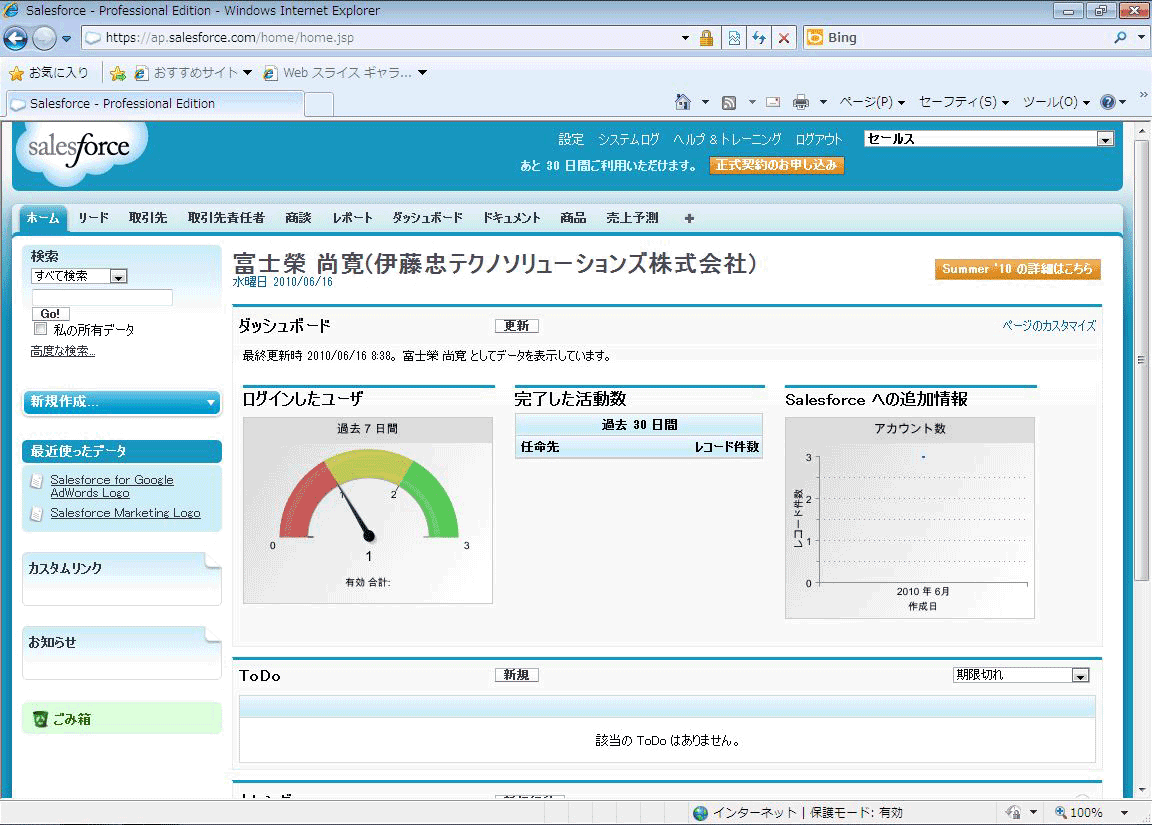Screen dimensions: 1152x825
Task: Click the compatibility view icon in address bar
Action: point(734,38)
